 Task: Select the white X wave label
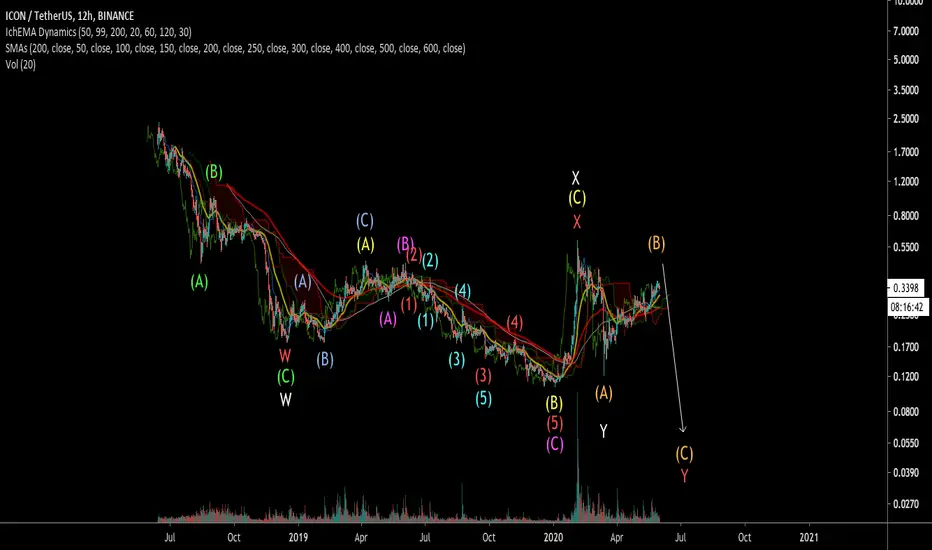click(575, 178)
